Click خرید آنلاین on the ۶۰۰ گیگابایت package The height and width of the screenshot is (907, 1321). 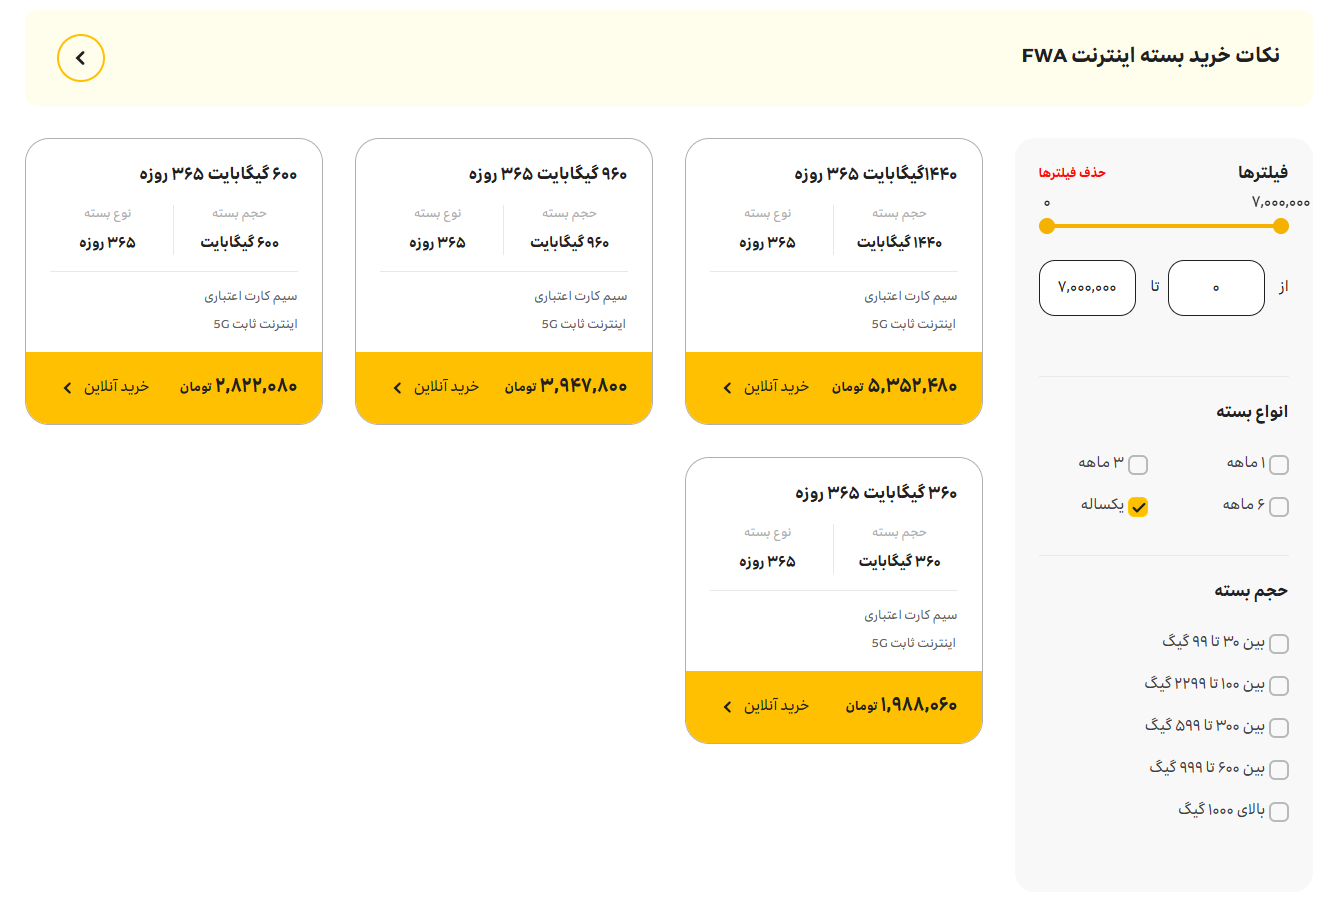click(116, 387)
